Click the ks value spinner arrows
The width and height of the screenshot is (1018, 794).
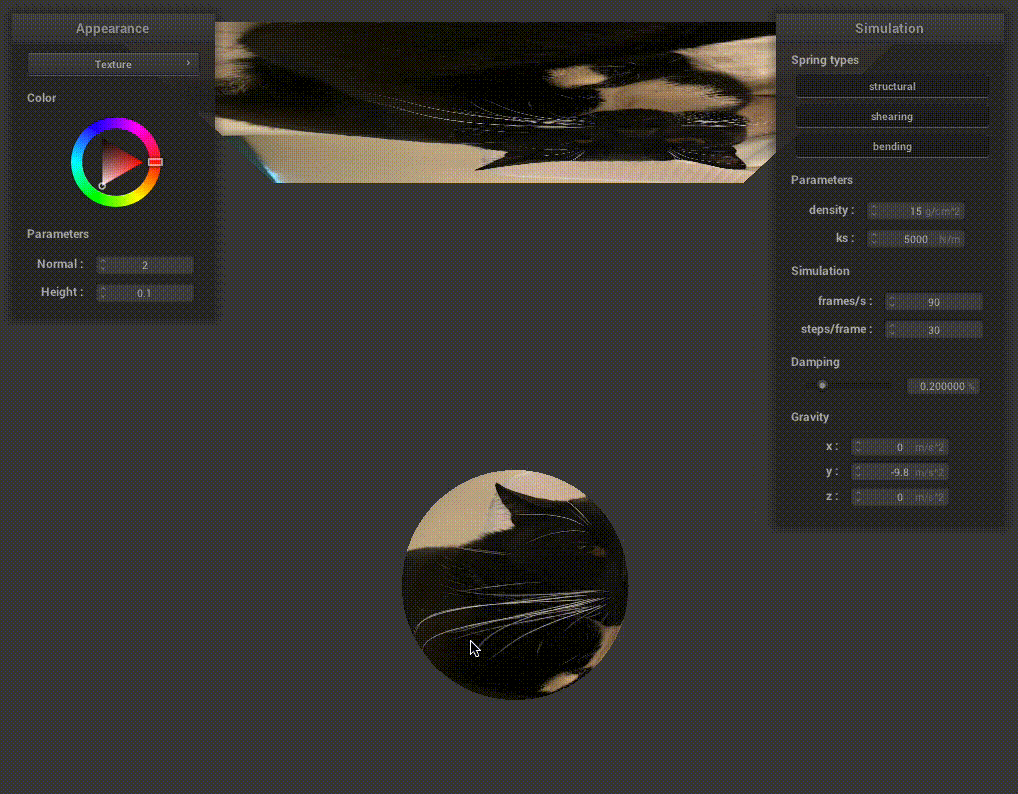click(873, 239)
